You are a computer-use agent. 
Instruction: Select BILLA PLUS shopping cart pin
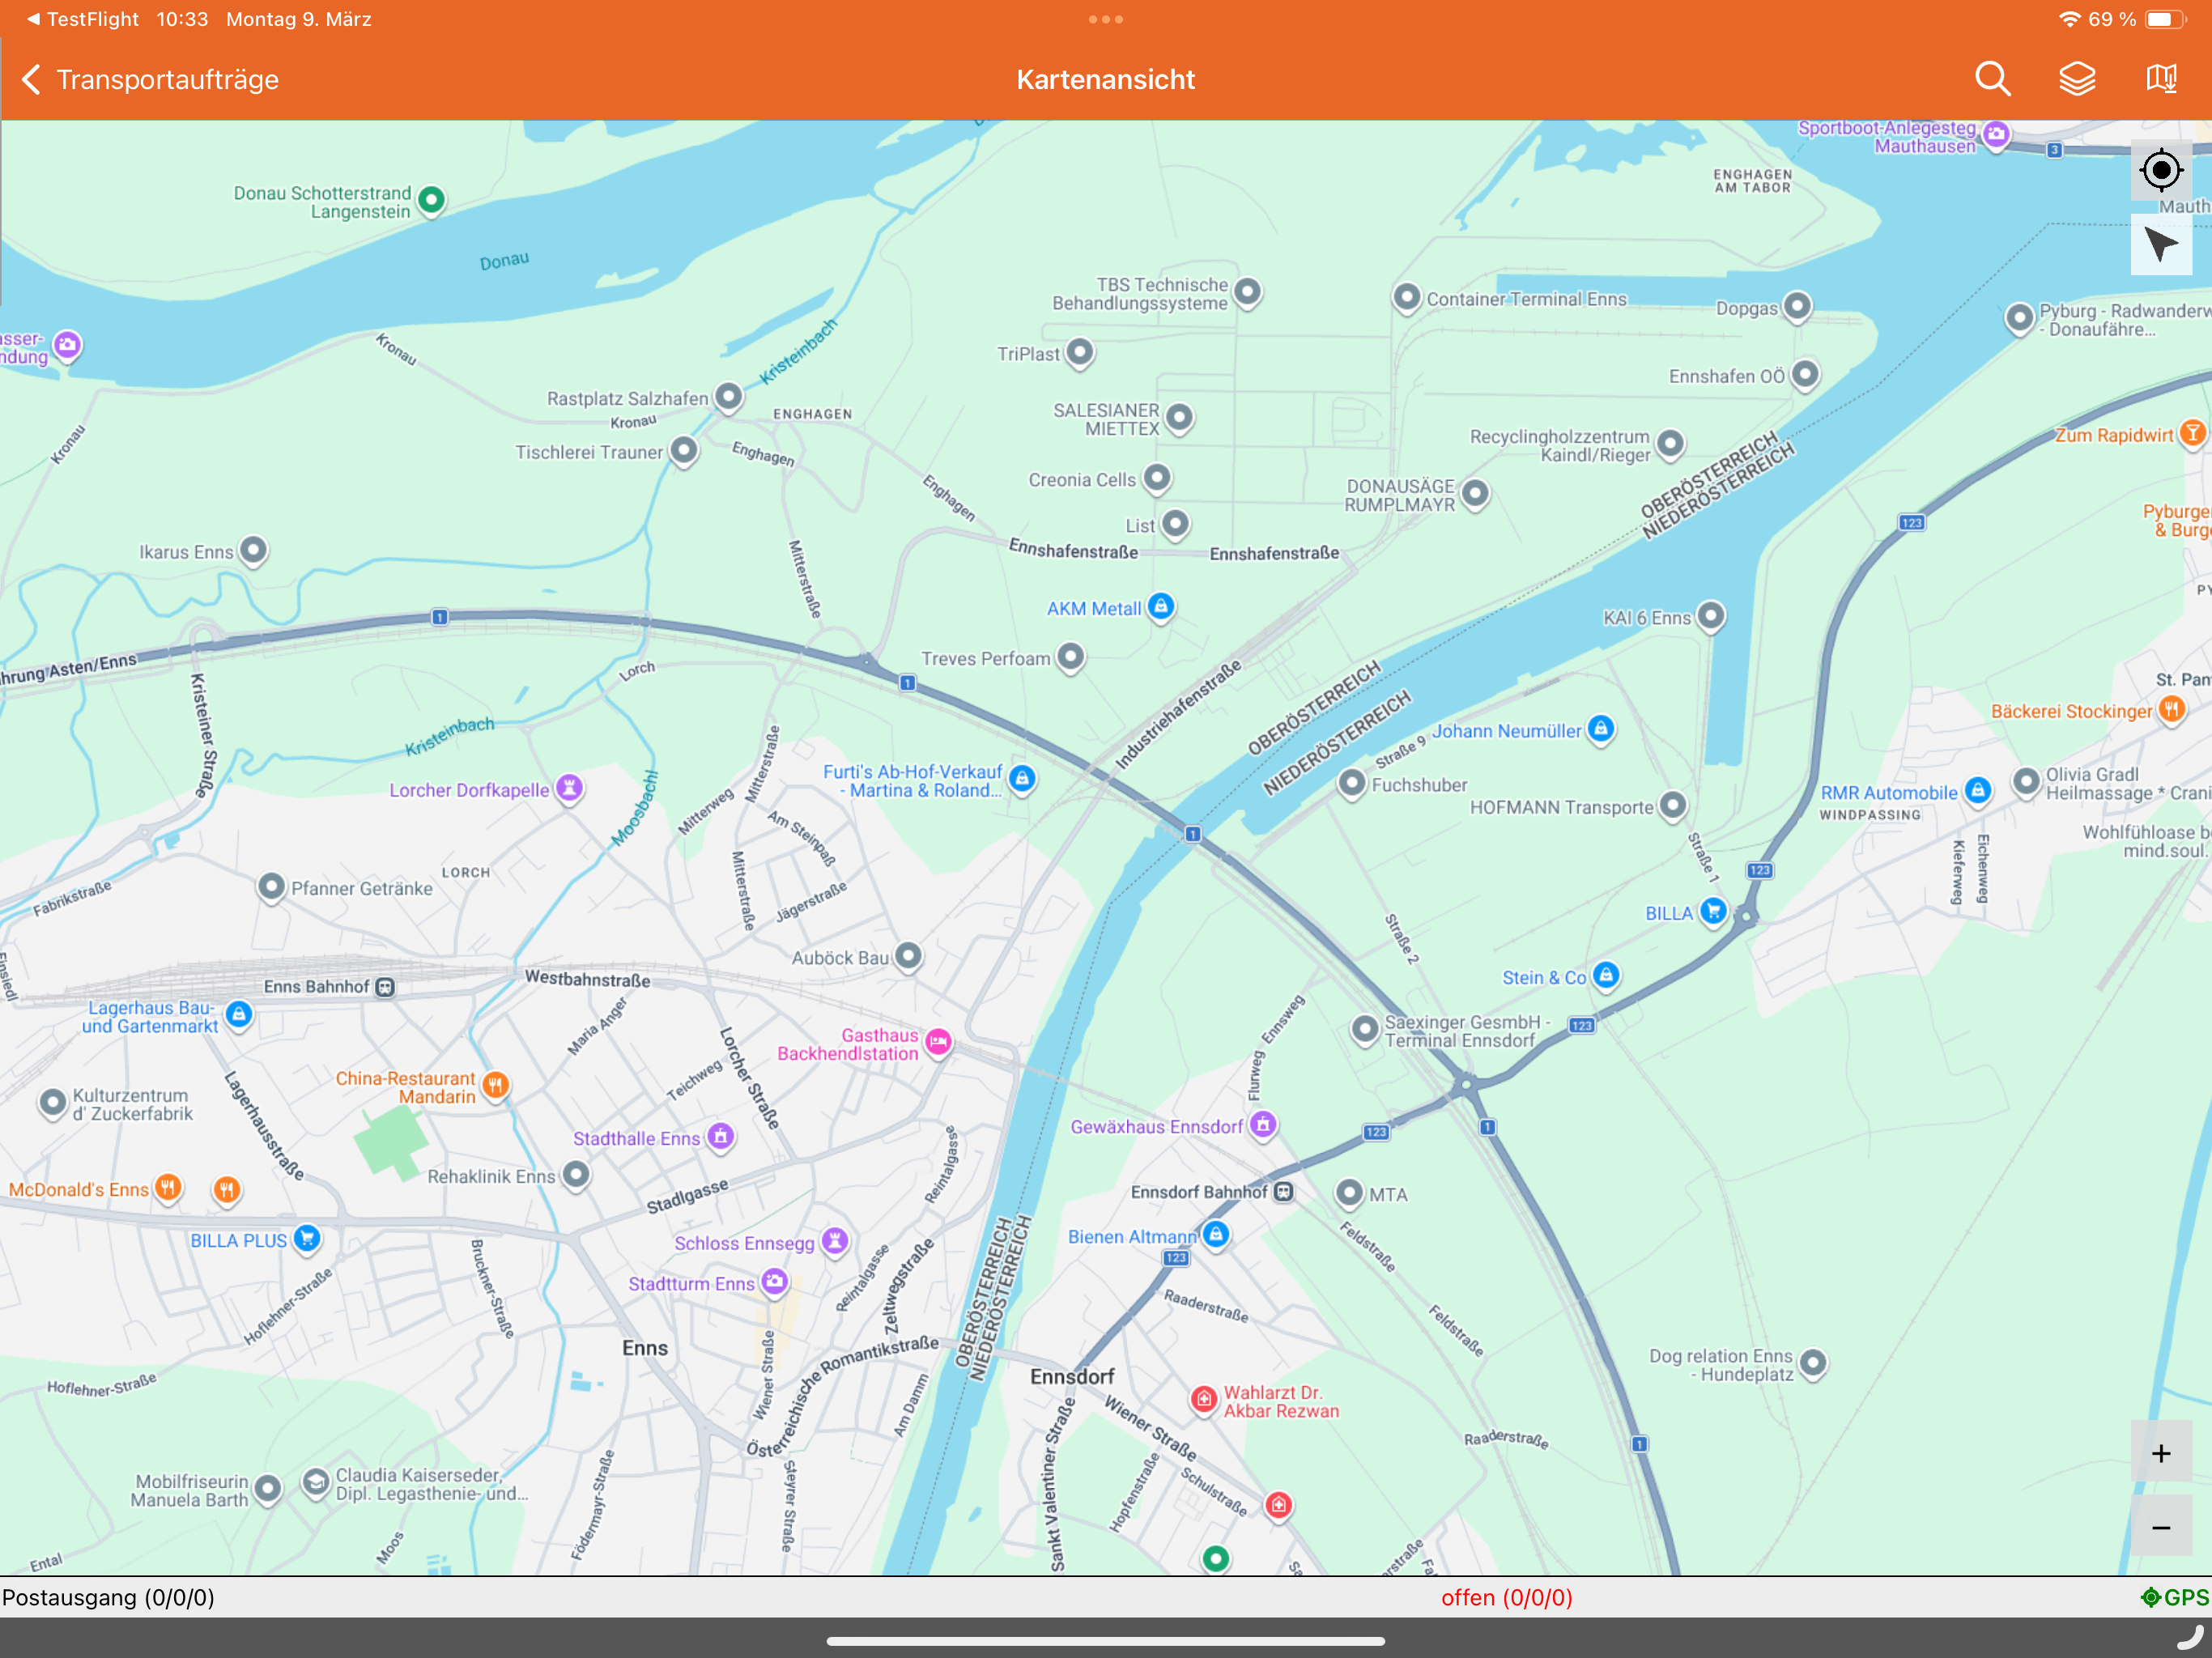pyautogui.click(x=307, y=1239)
